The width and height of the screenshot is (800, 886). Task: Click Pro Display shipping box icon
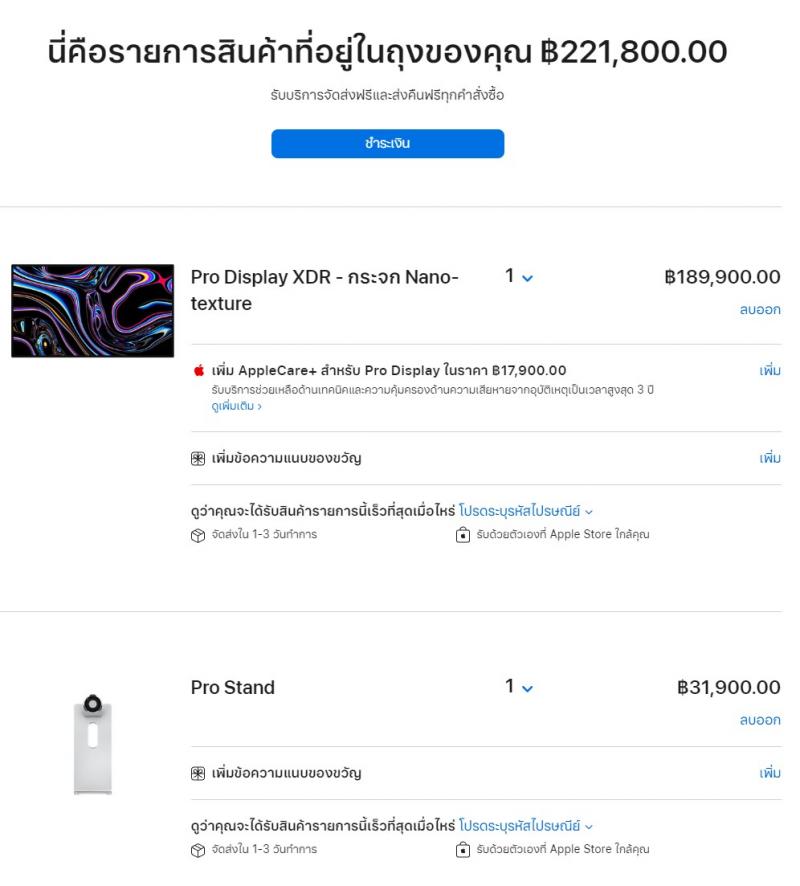click(x=198, y=535)
